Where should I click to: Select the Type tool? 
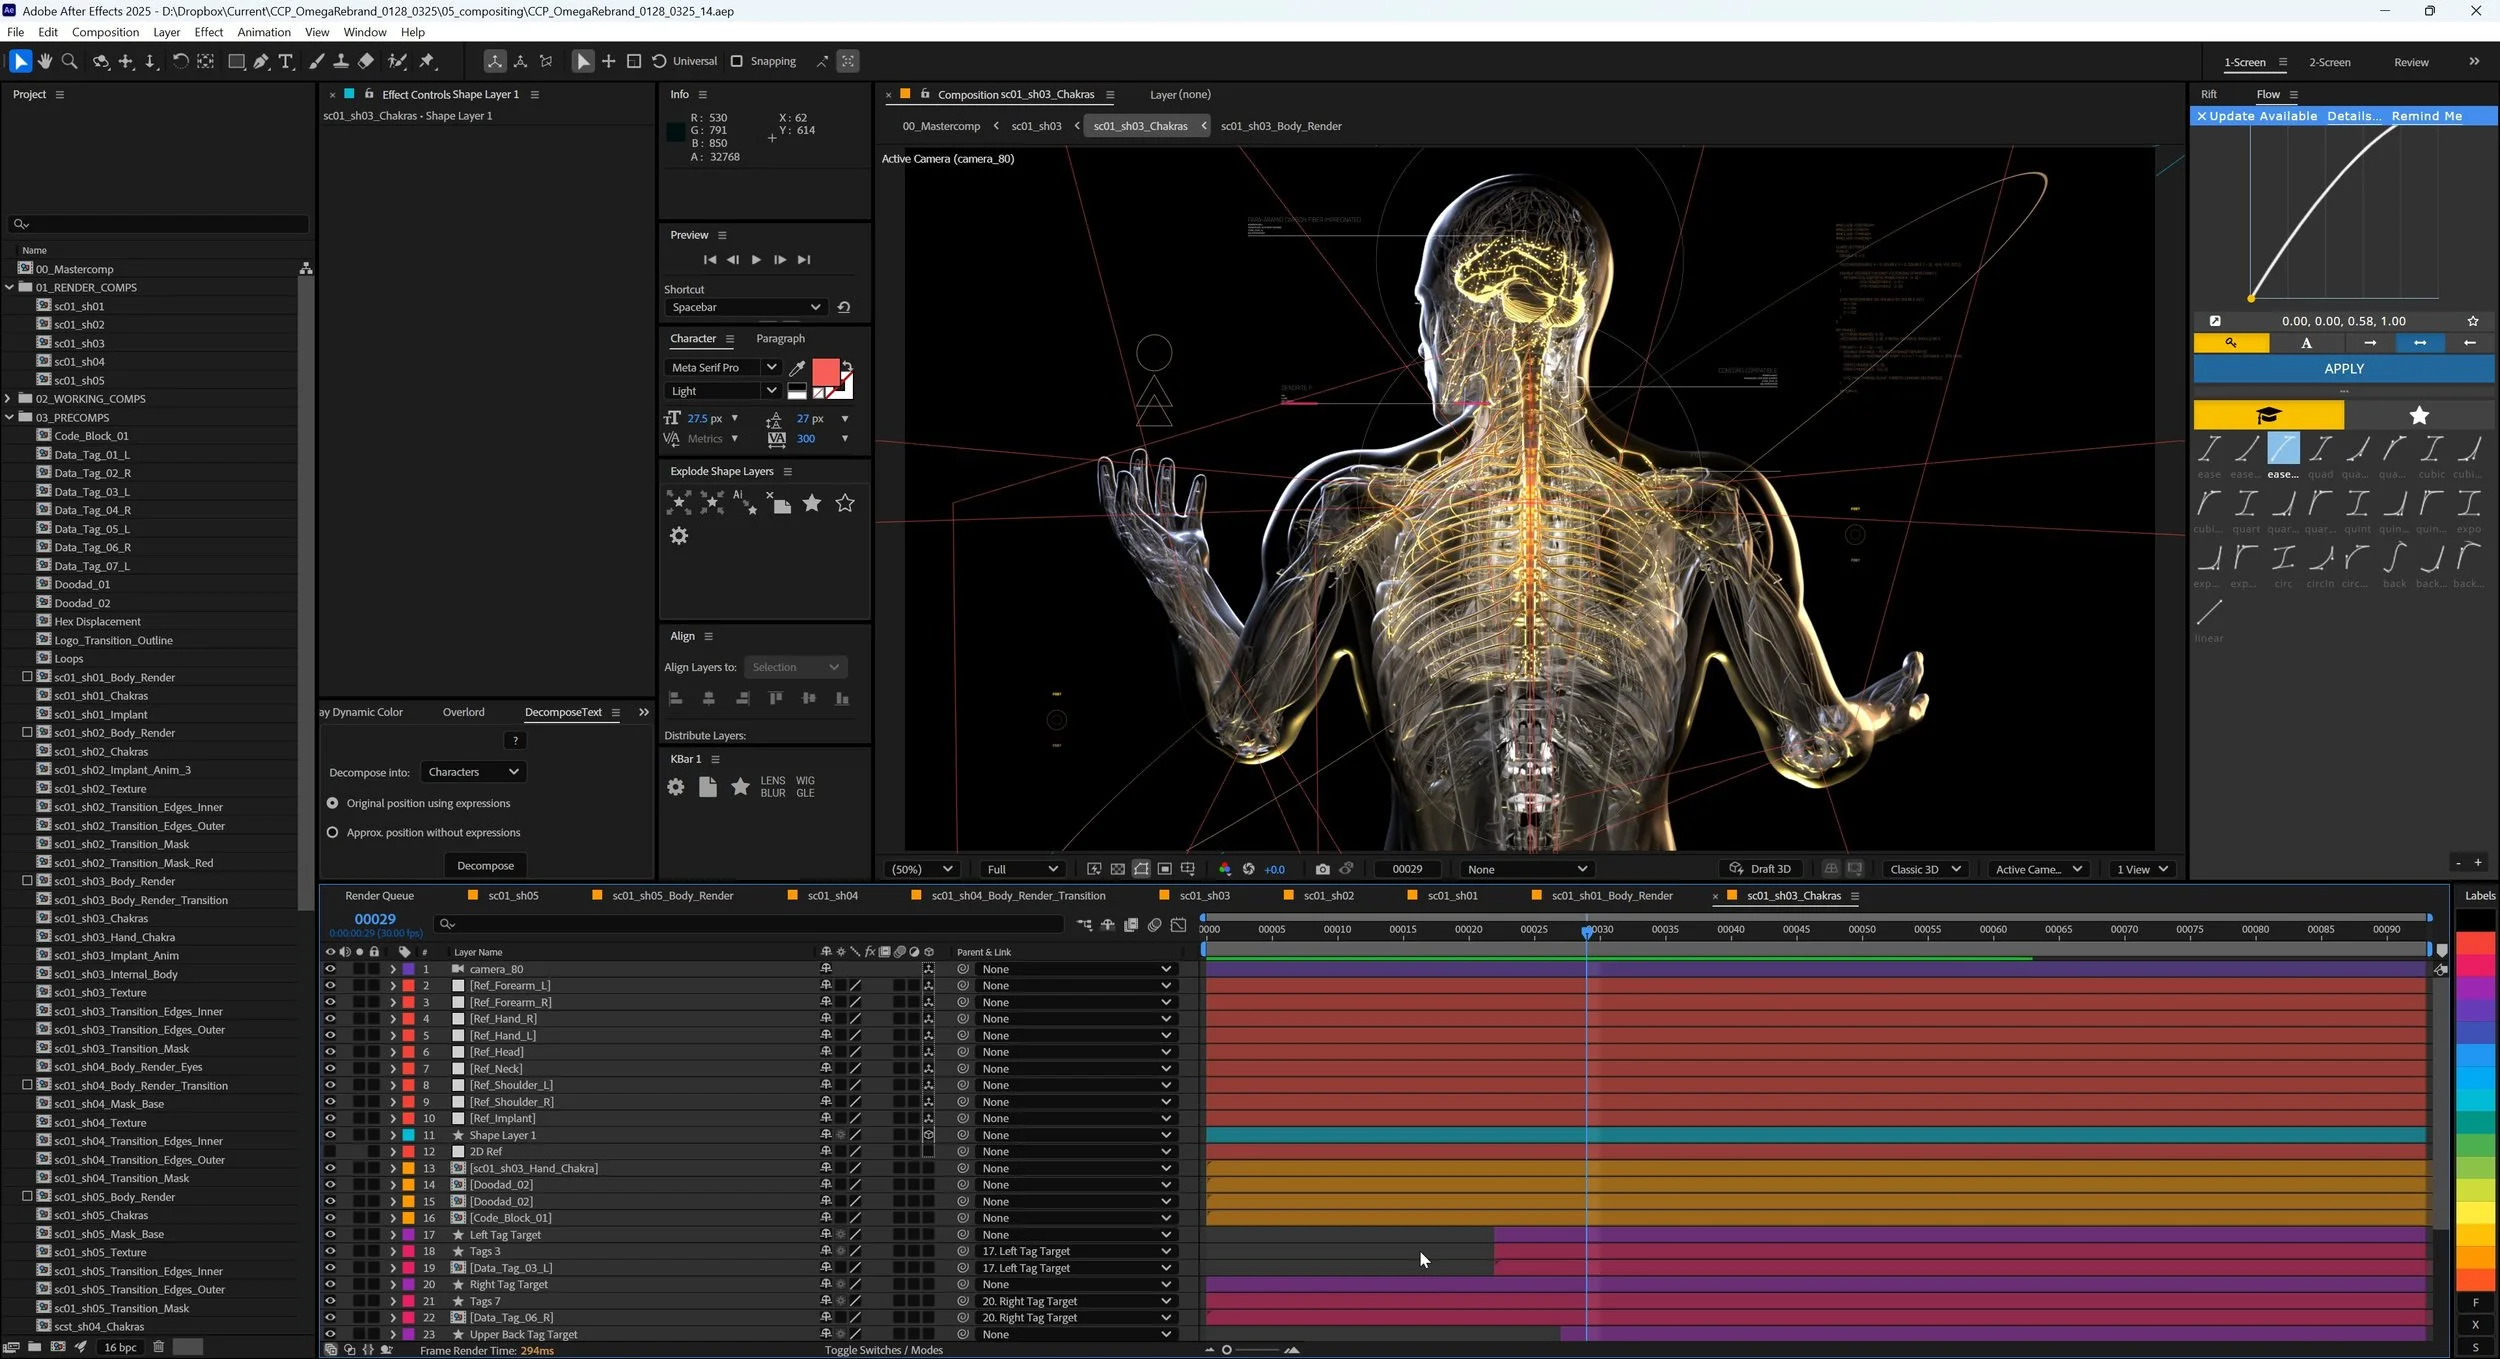point(286,62)
